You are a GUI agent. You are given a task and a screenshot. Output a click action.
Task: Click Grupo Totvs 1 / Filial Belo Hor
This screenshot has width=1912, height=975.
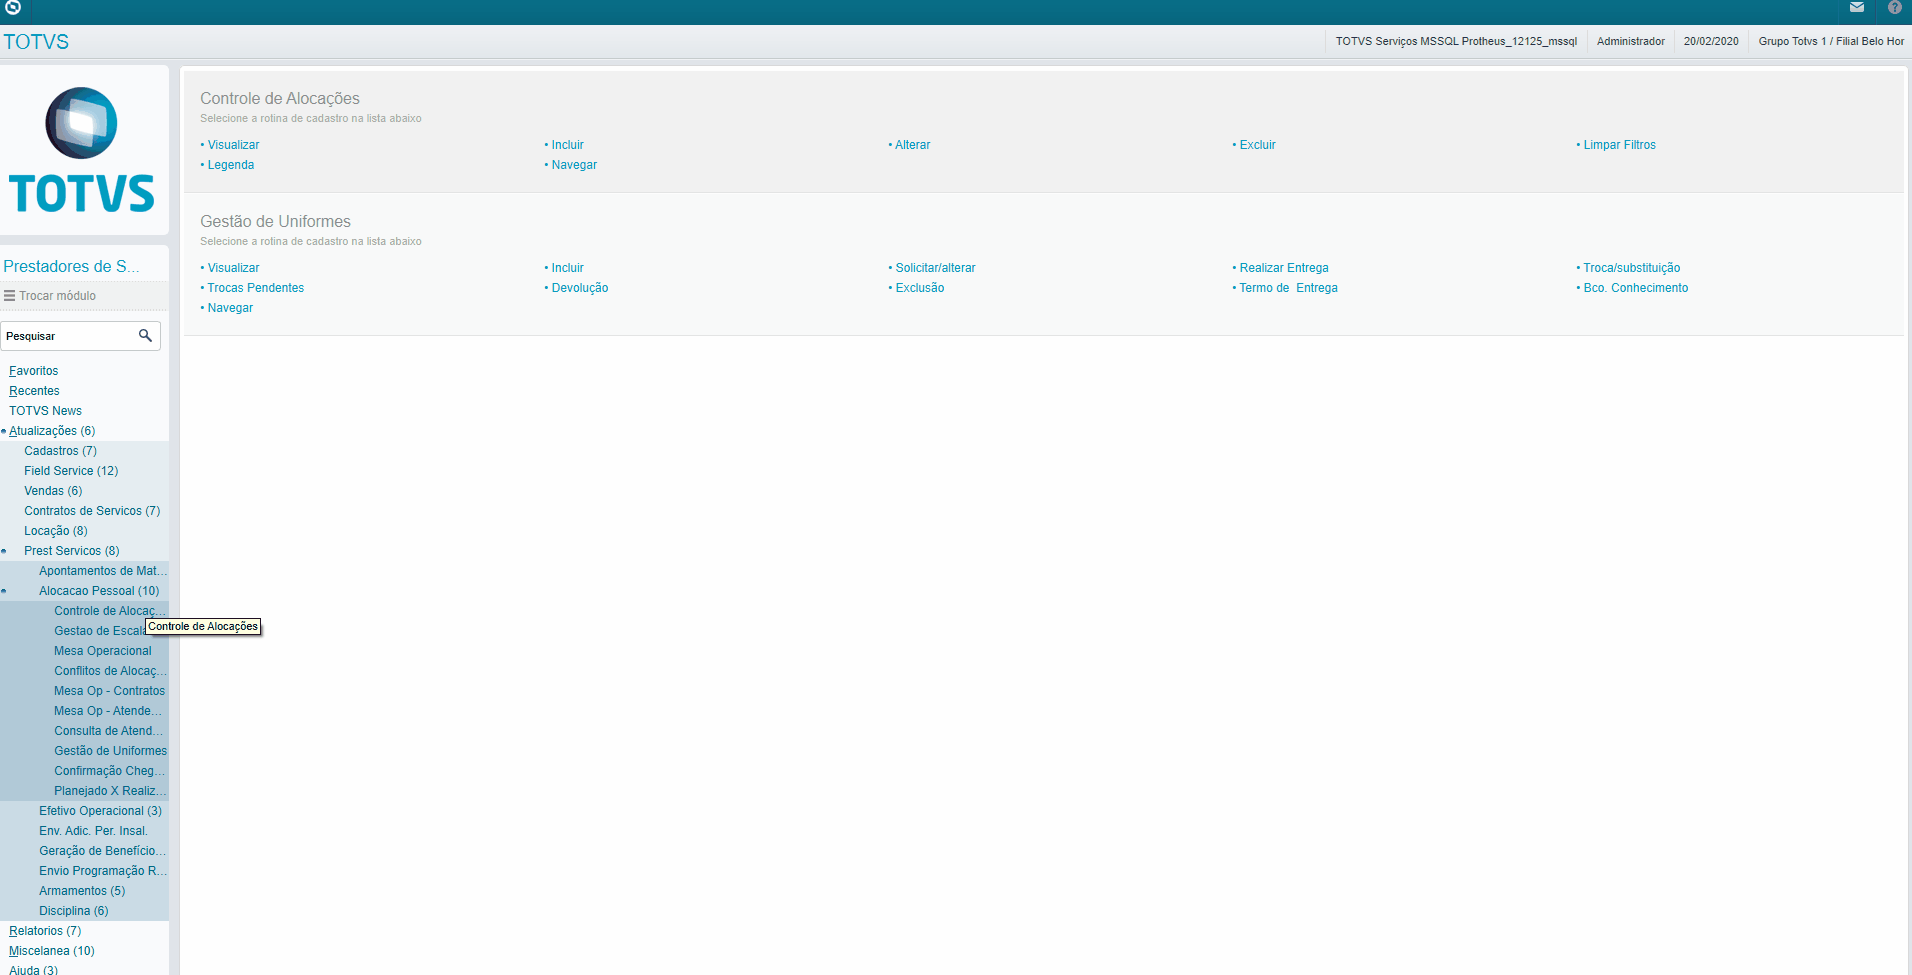(1831, 41)
